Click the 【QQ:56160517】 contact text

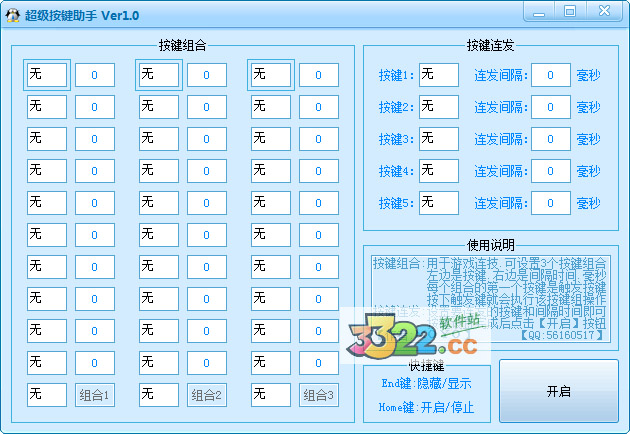click(x=562, y=335)
